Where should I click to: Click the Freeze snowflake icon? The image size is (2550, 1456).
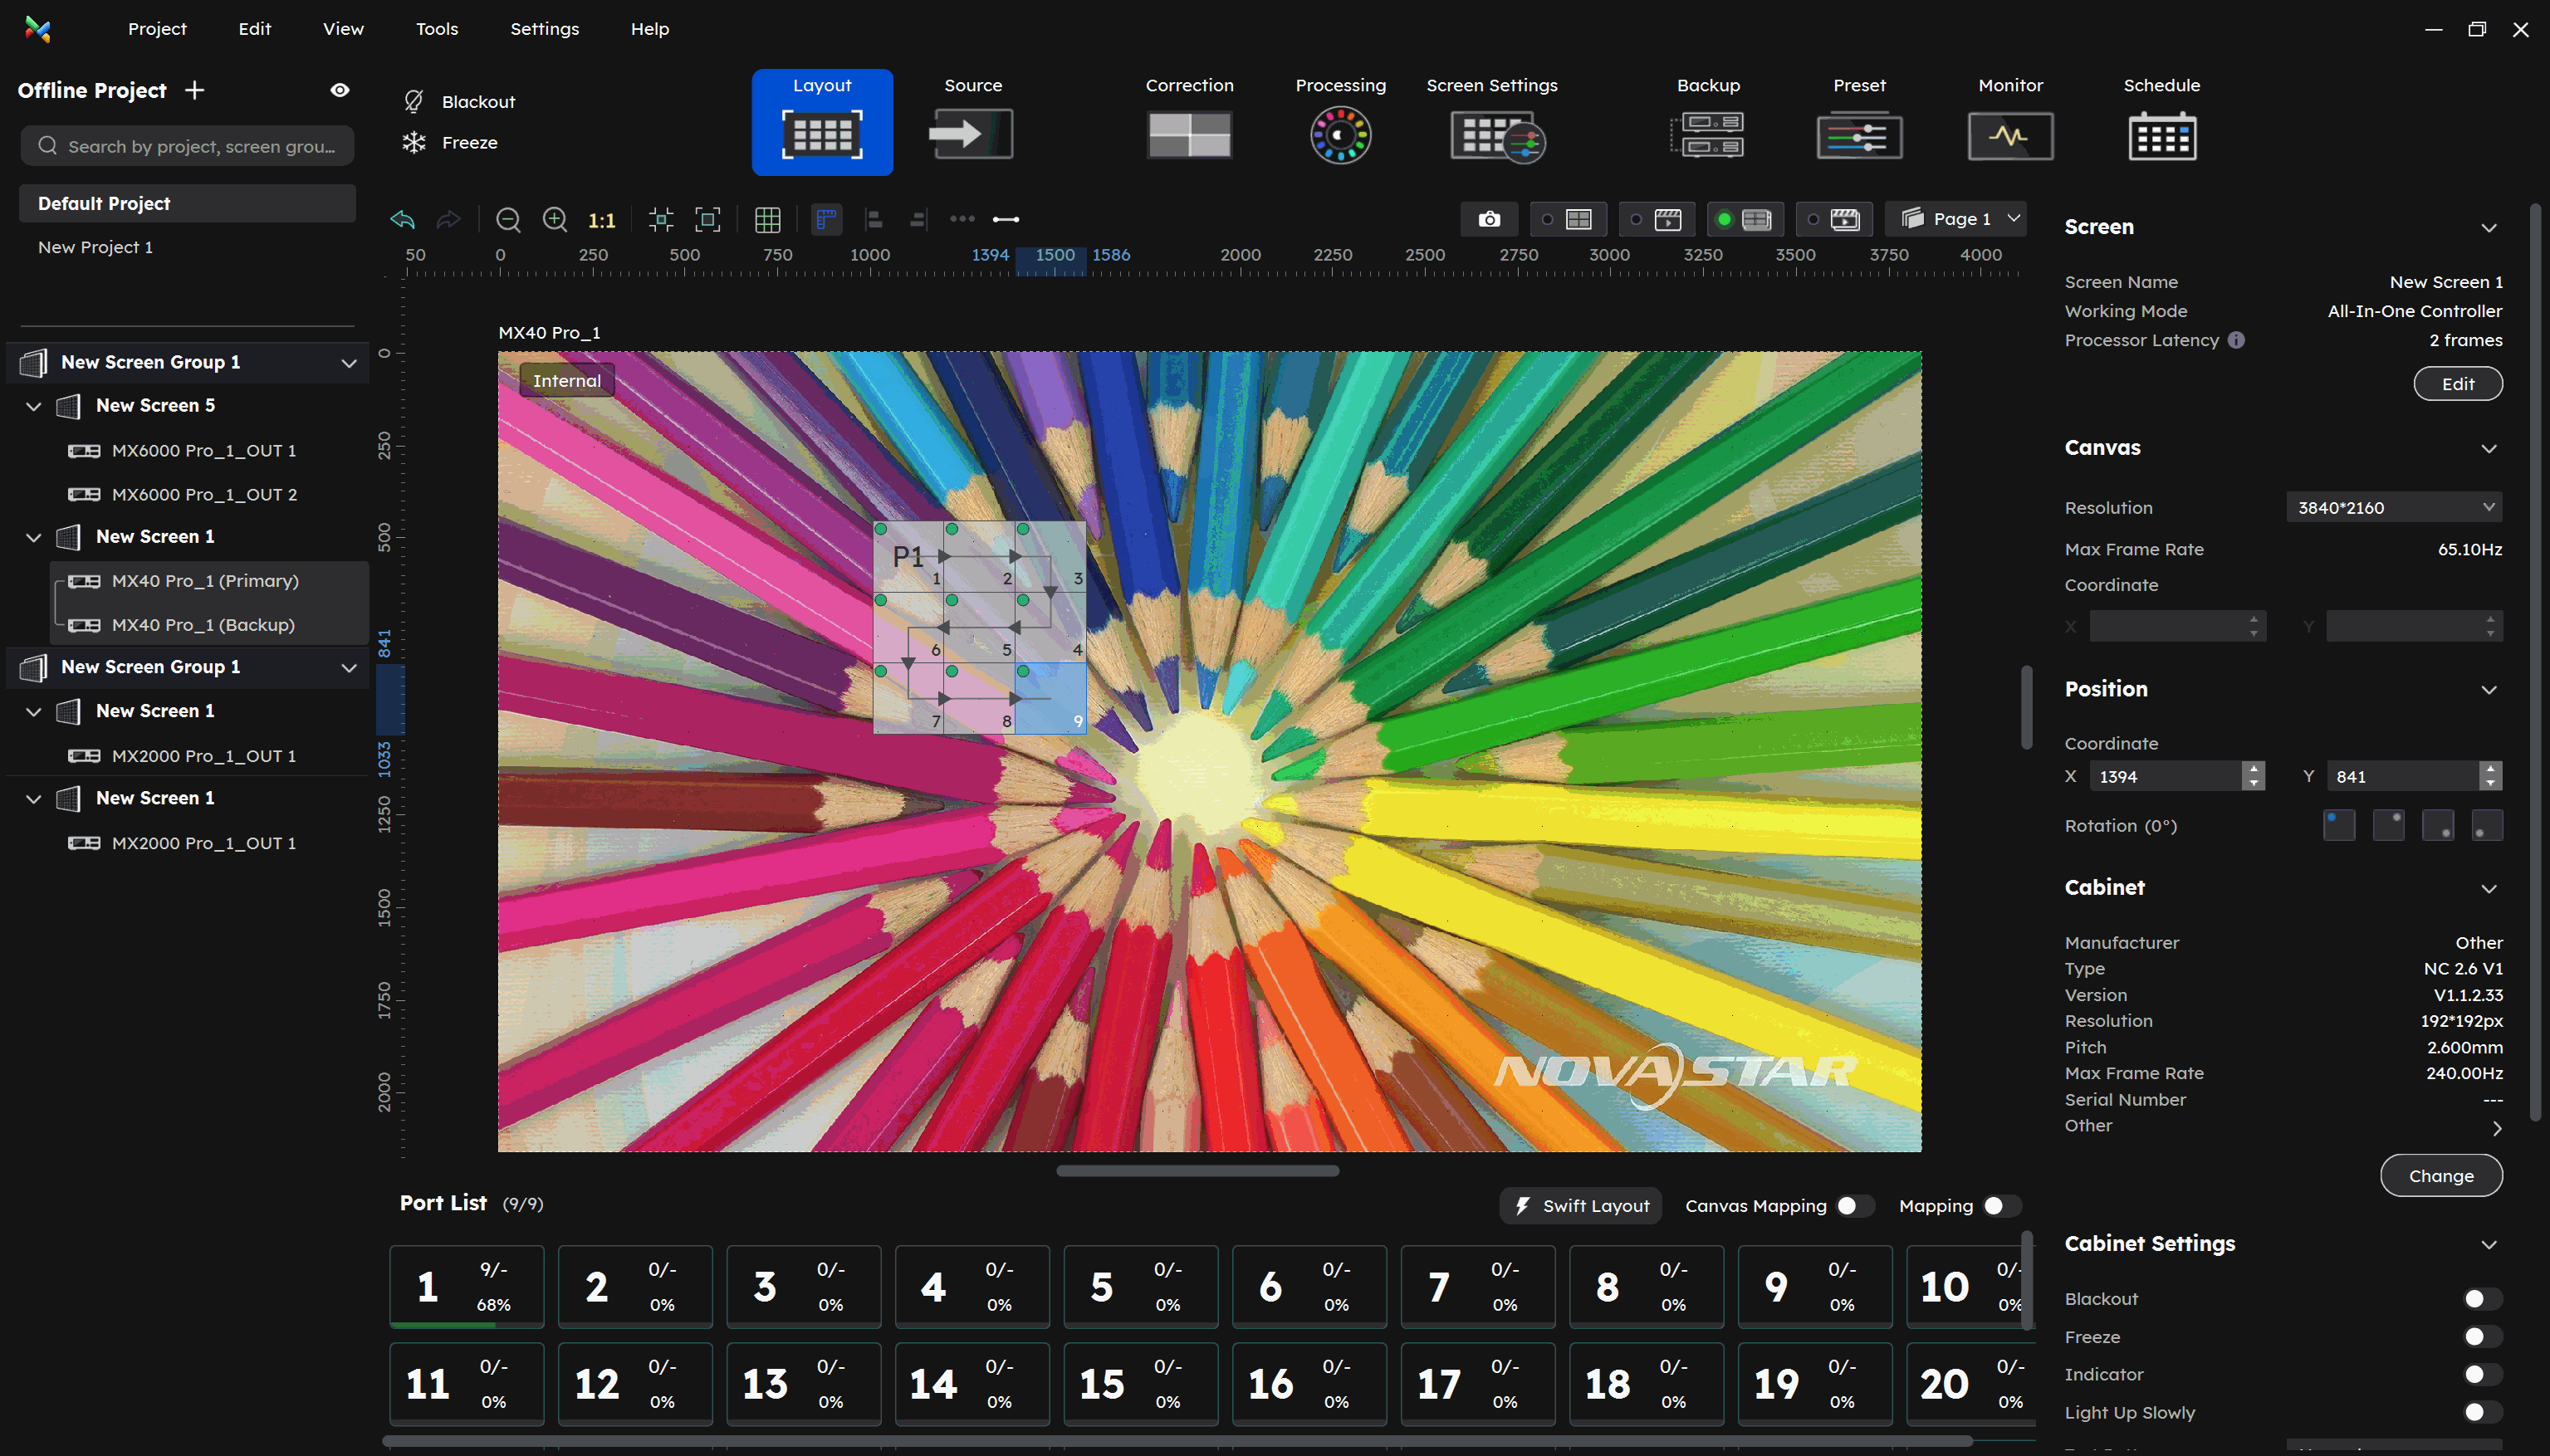(x=414, y=142)
